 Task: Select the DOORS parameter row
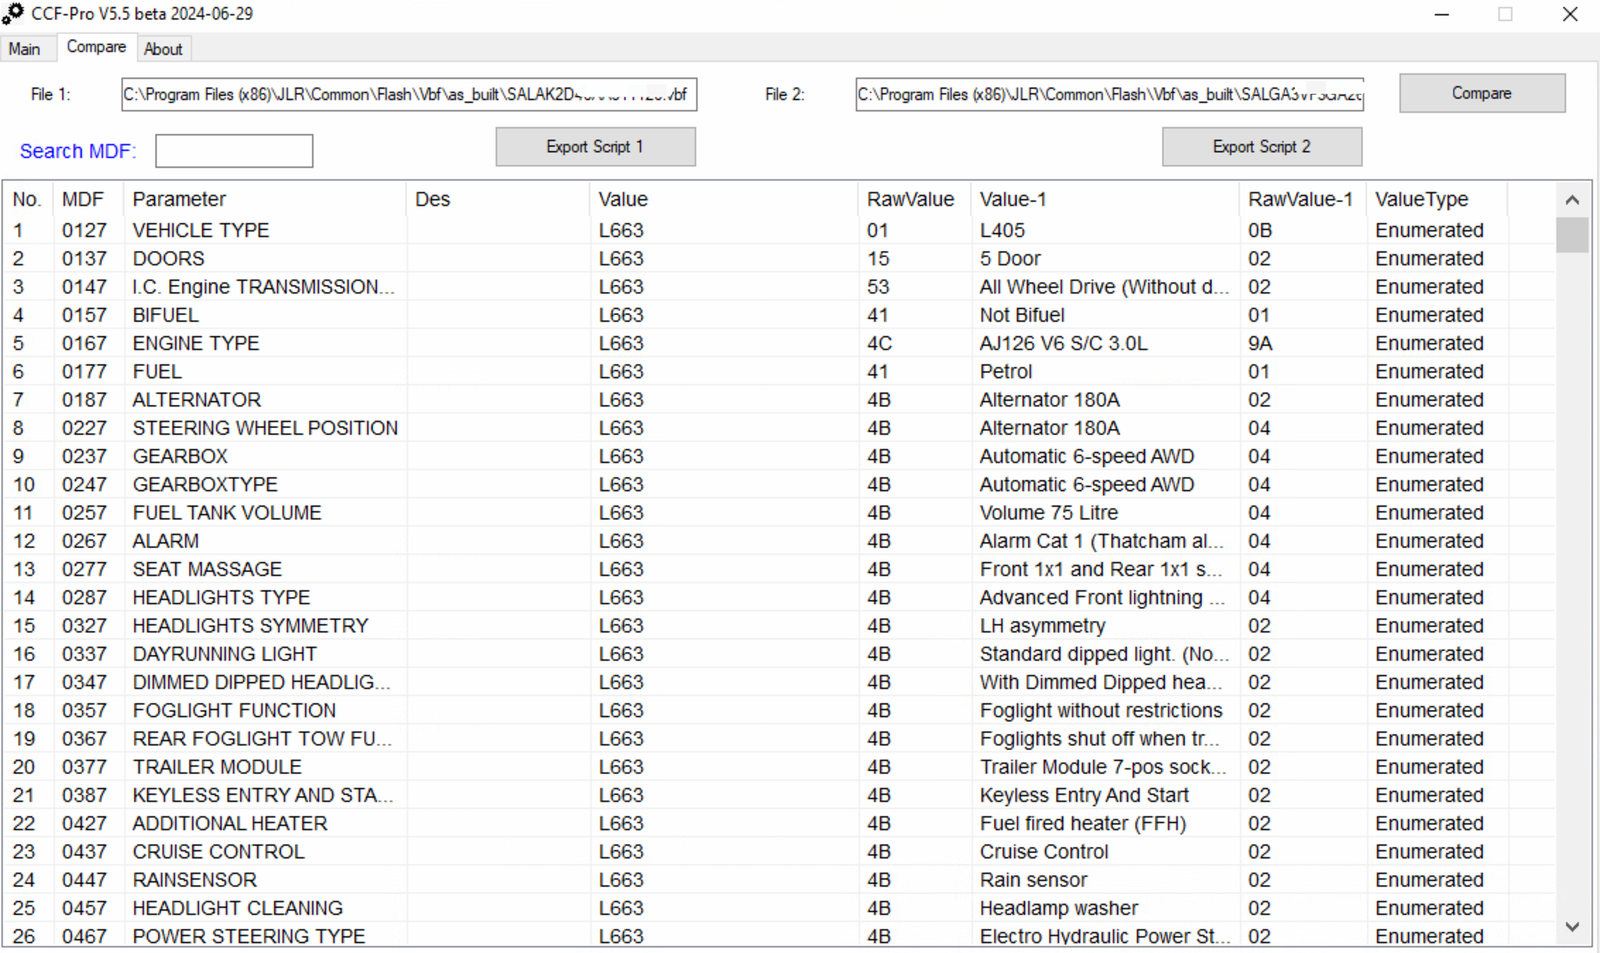coord(778,258)
